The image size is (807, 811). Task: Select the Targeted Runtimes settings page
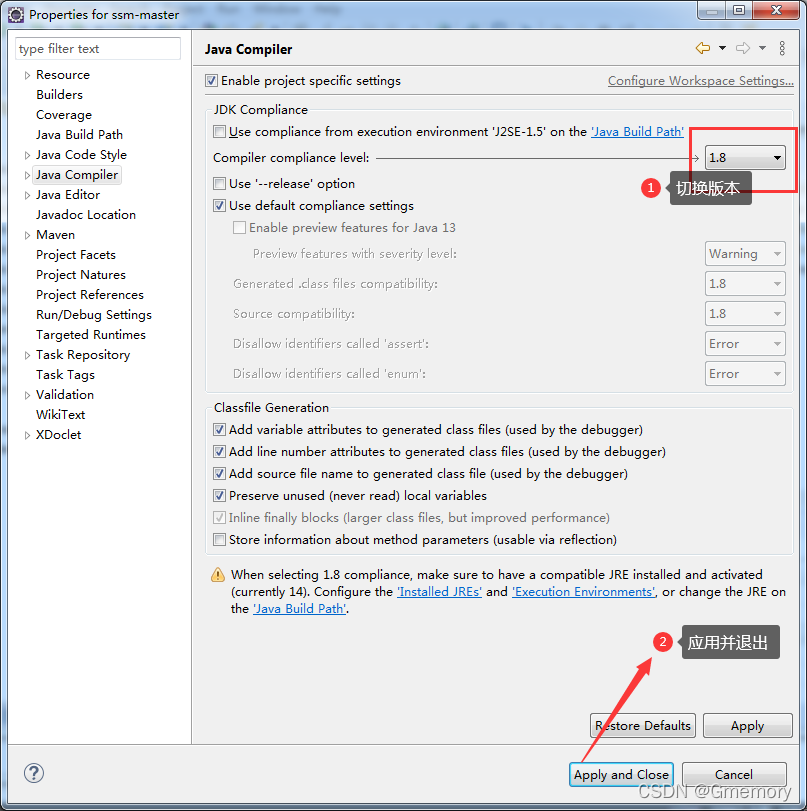(x=91, y=334)
